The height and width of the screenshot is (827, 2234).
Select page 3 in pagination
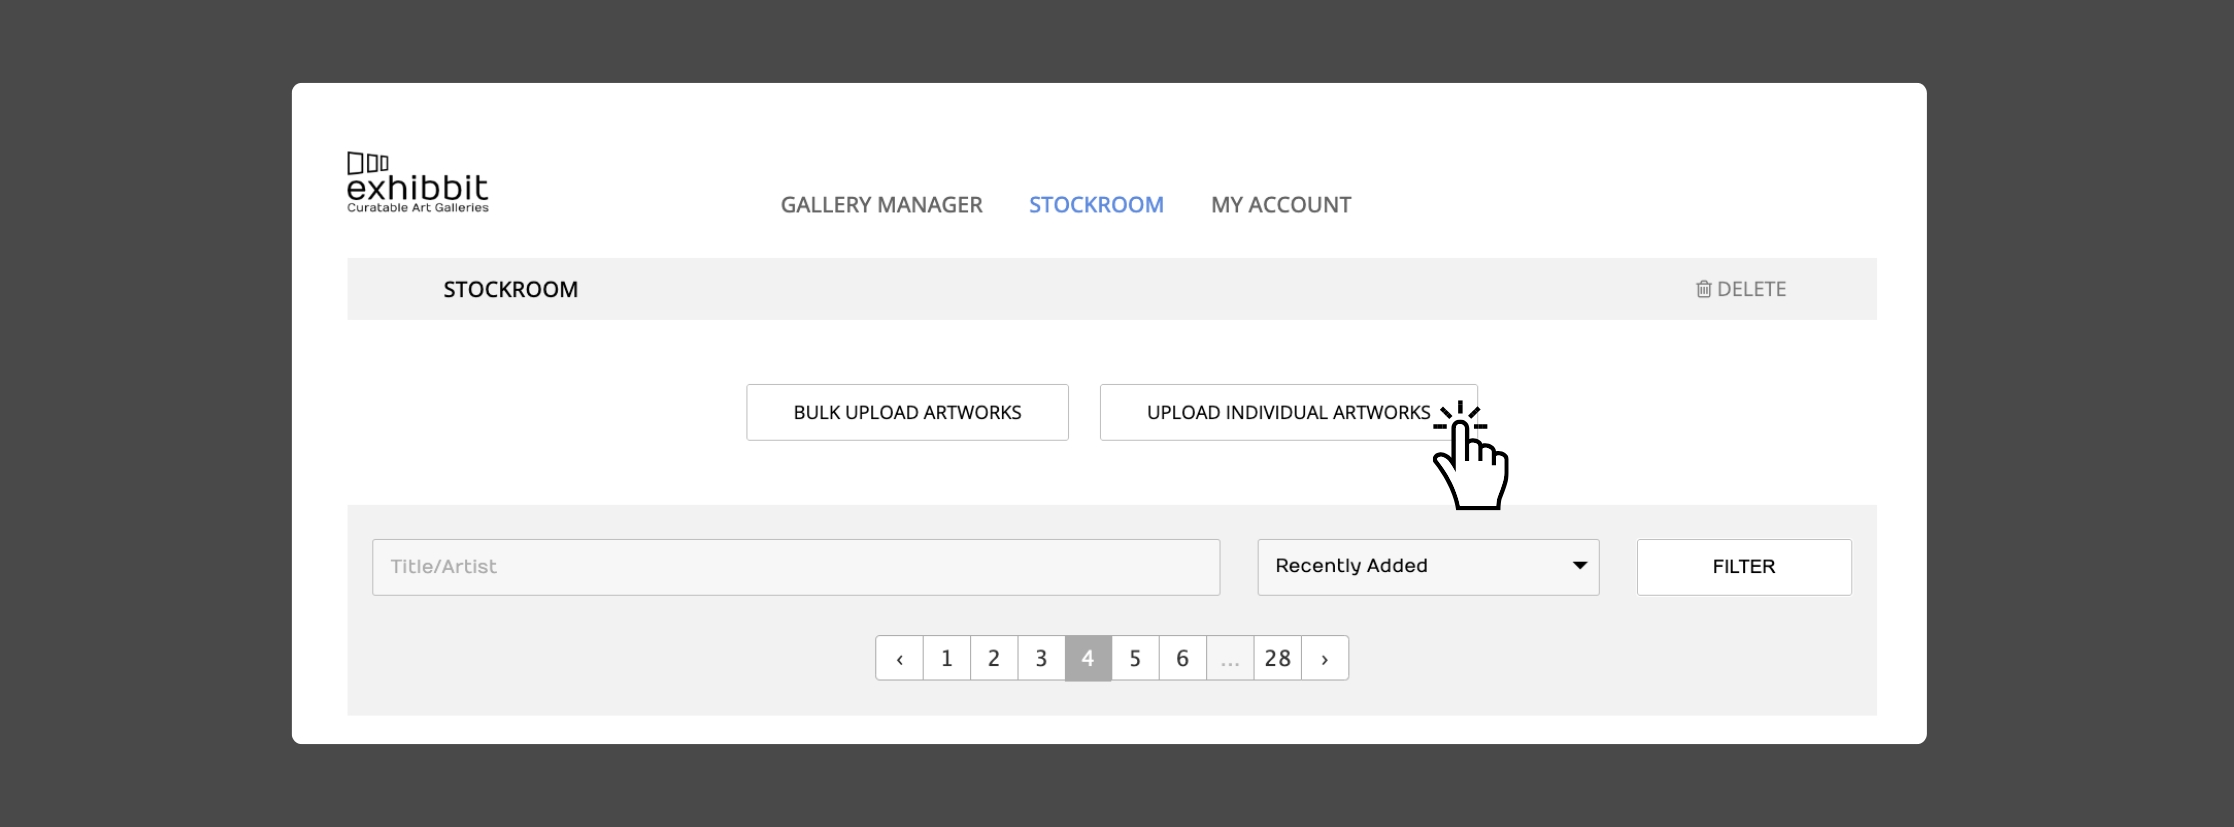(1041, 658)
